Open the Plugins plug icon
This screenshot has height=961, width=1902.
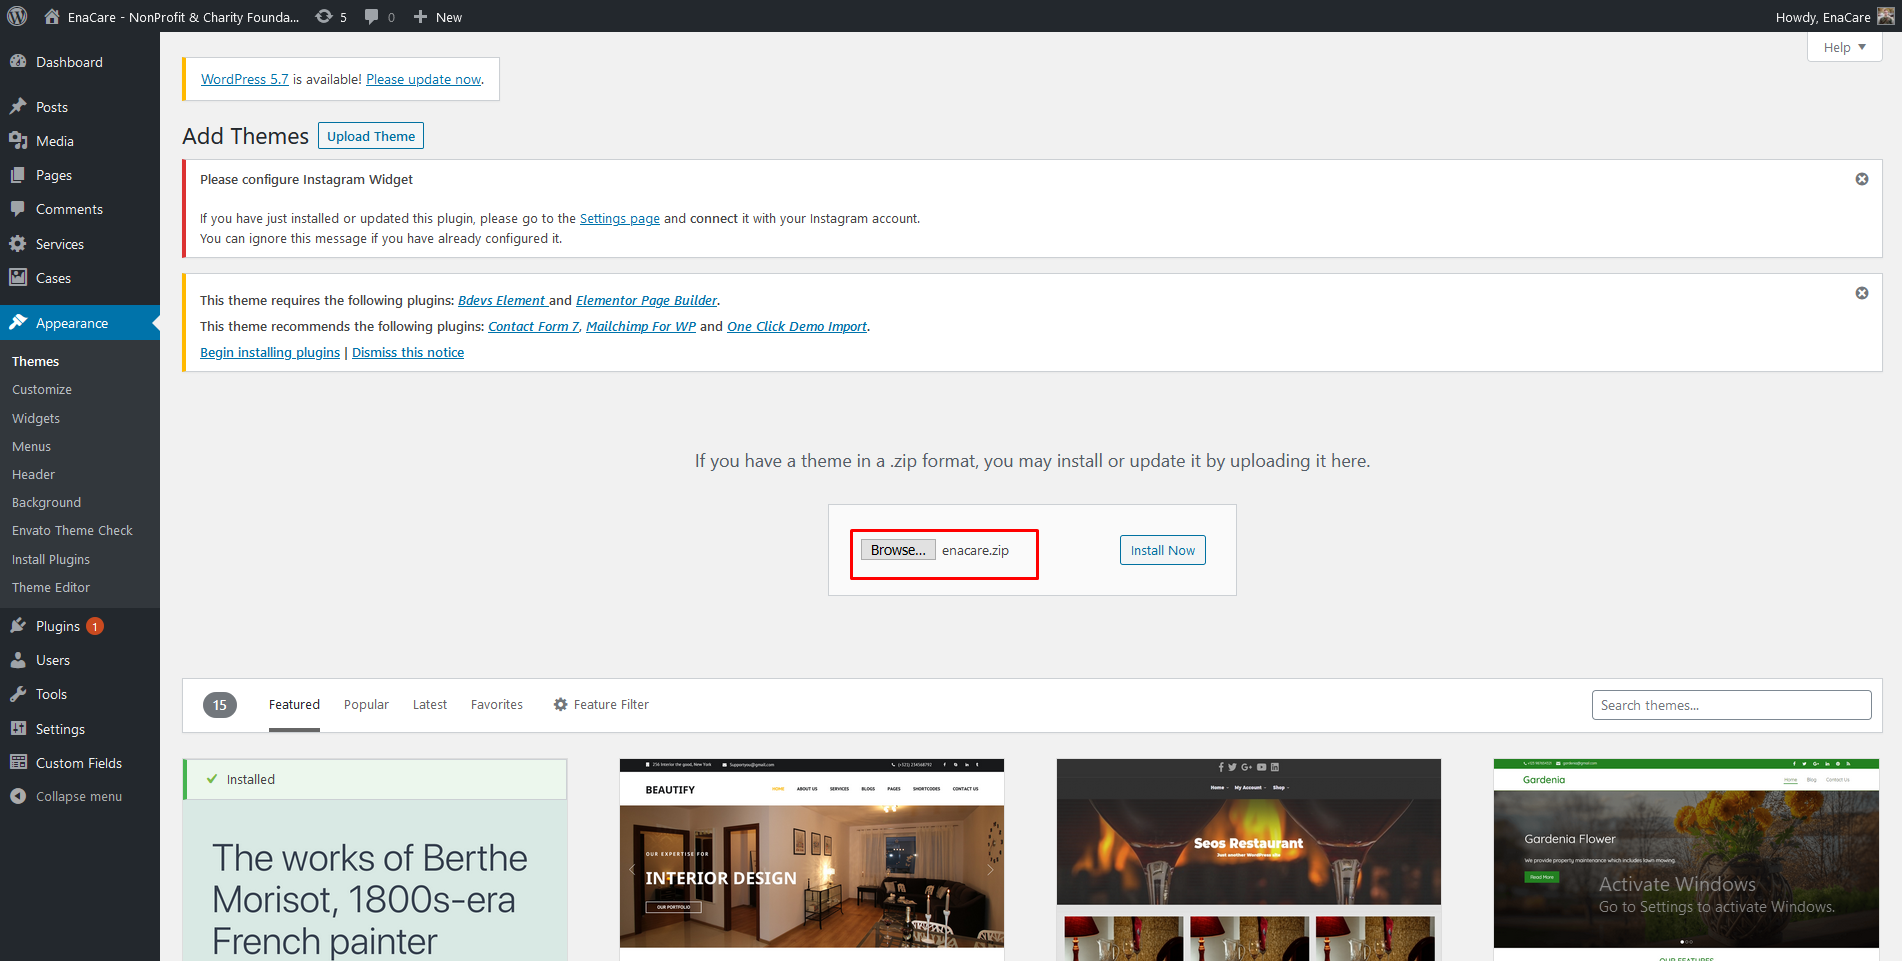pos(18,625)
